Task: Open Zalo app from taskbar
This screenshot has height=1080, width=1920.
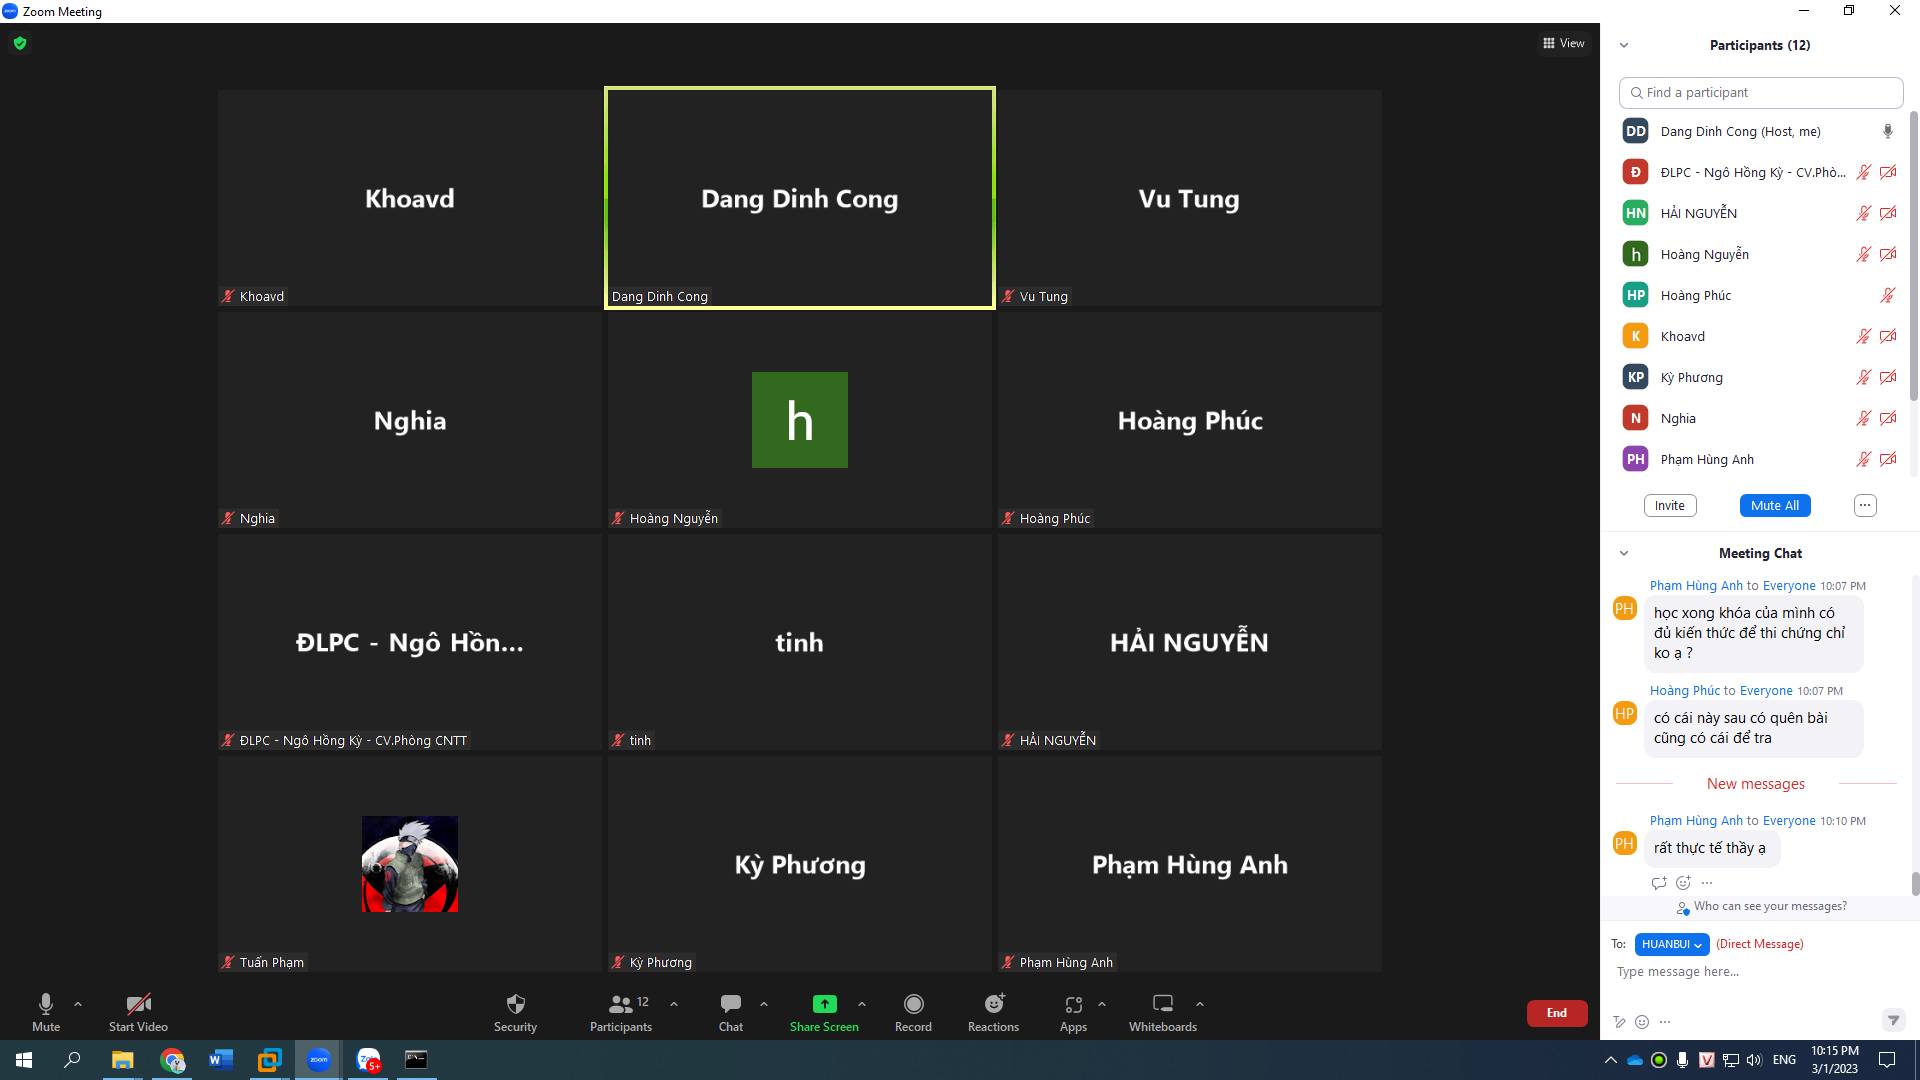Action: point(368,1060)
